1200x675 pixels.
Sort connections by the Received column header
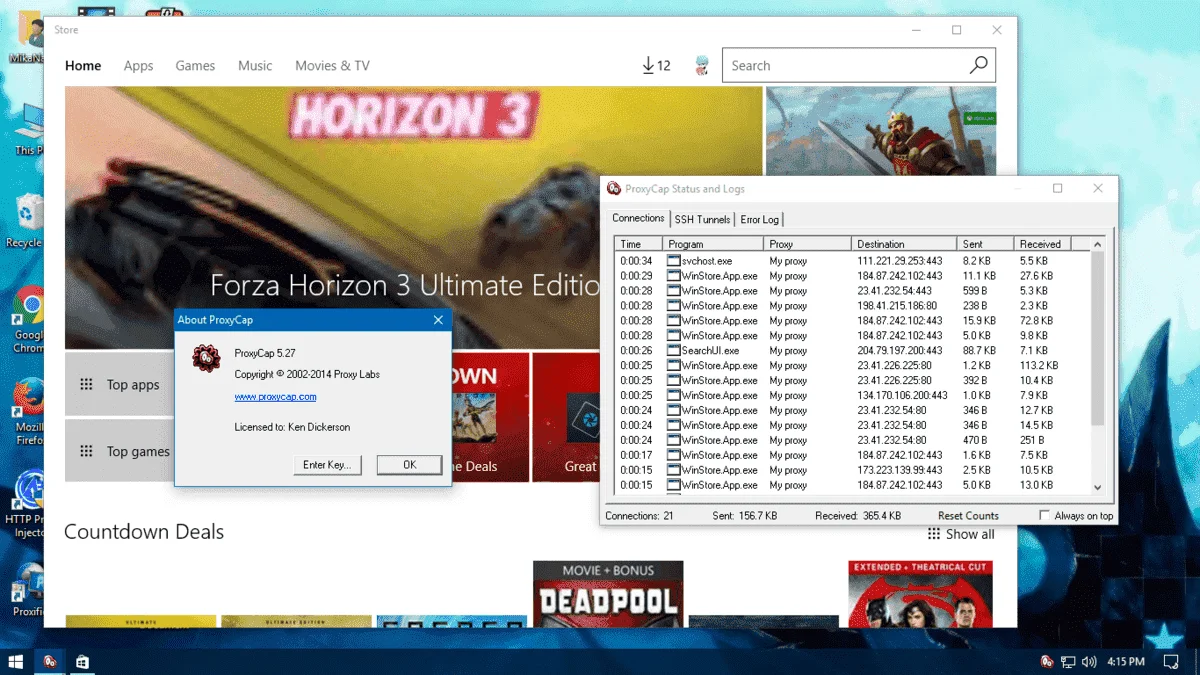[x=1042, y=244]
